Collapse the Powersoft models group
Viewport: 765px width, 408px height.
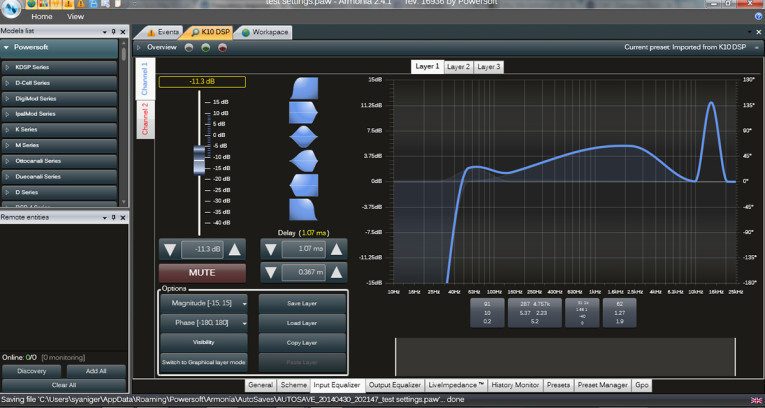click(6, 48)
